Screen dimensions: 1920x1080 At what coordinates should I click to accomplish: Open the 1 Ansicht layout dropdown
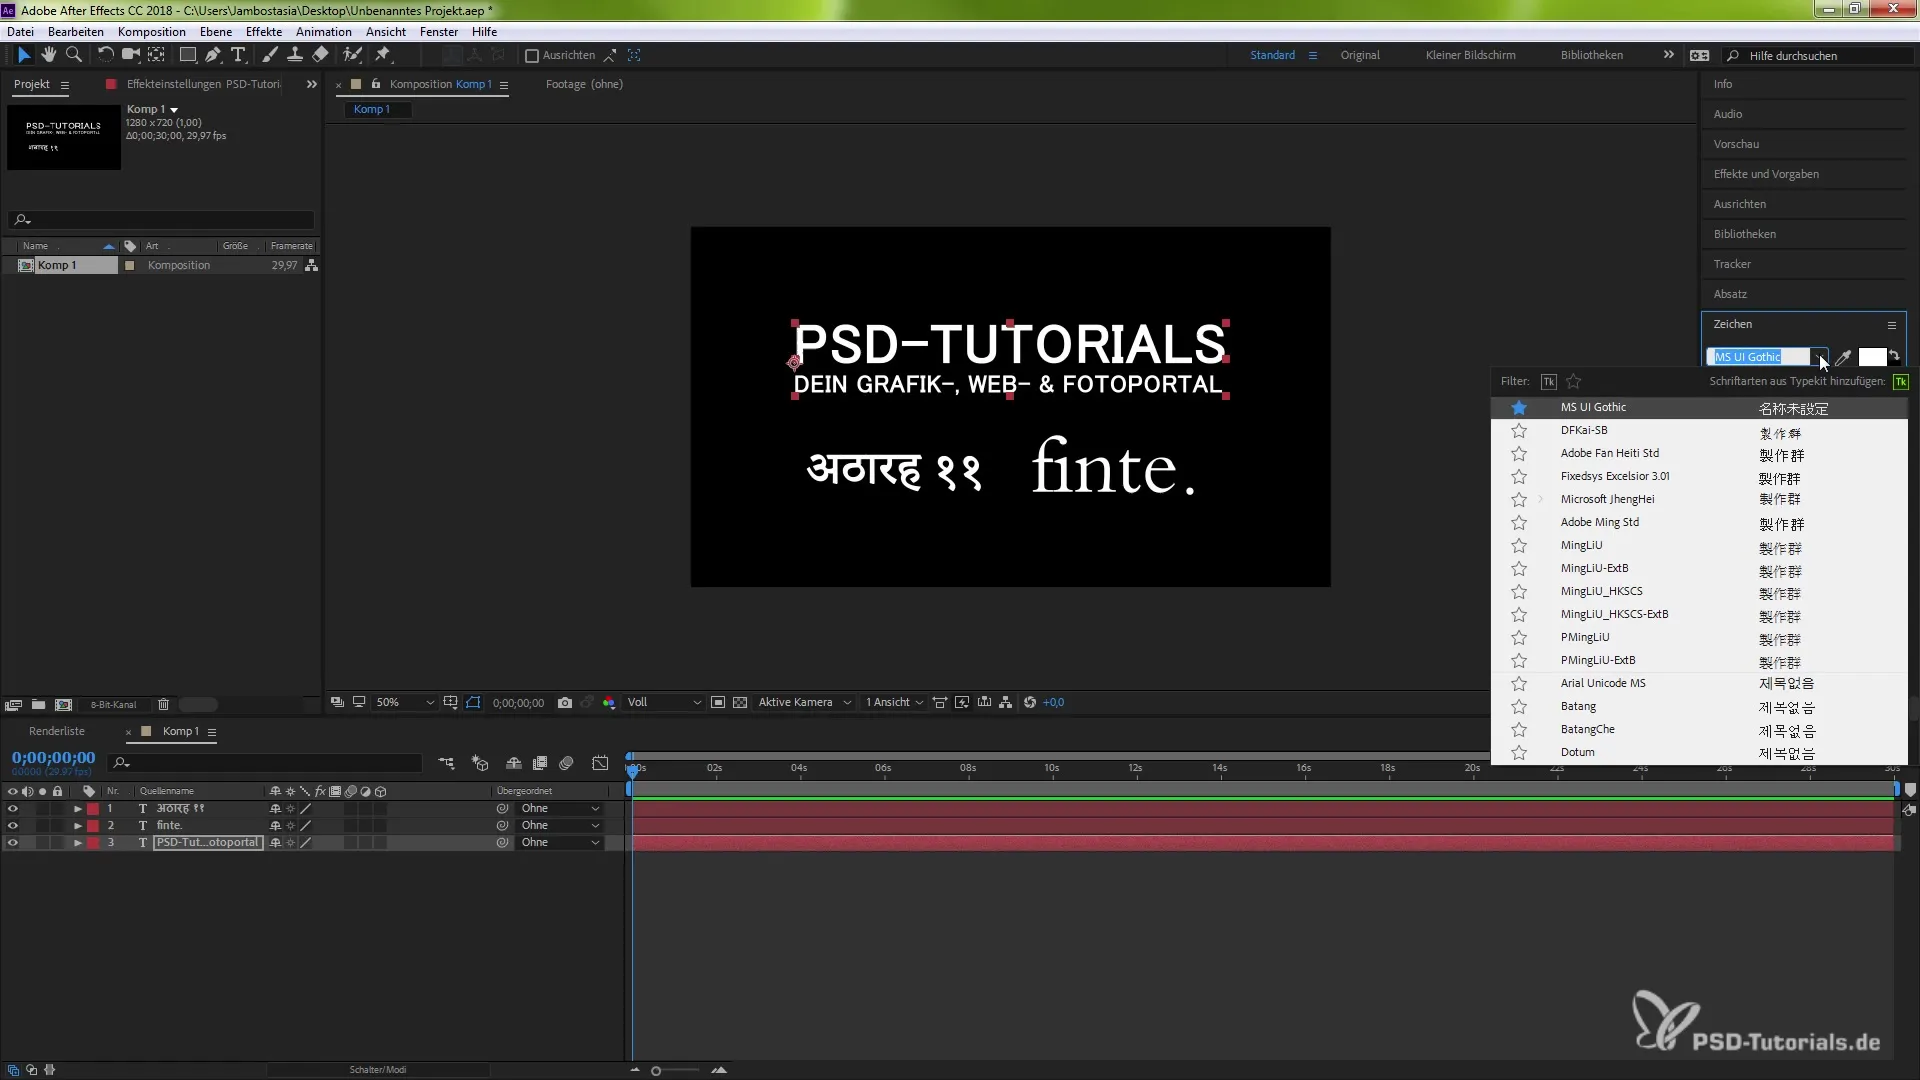894,703
